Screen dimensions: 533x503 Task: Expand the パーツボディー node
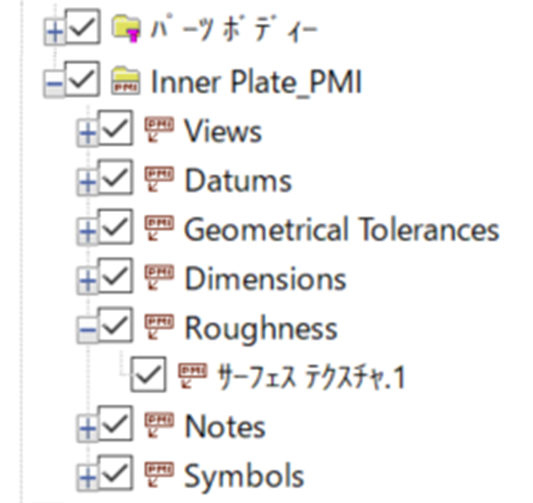coord(55,33)
